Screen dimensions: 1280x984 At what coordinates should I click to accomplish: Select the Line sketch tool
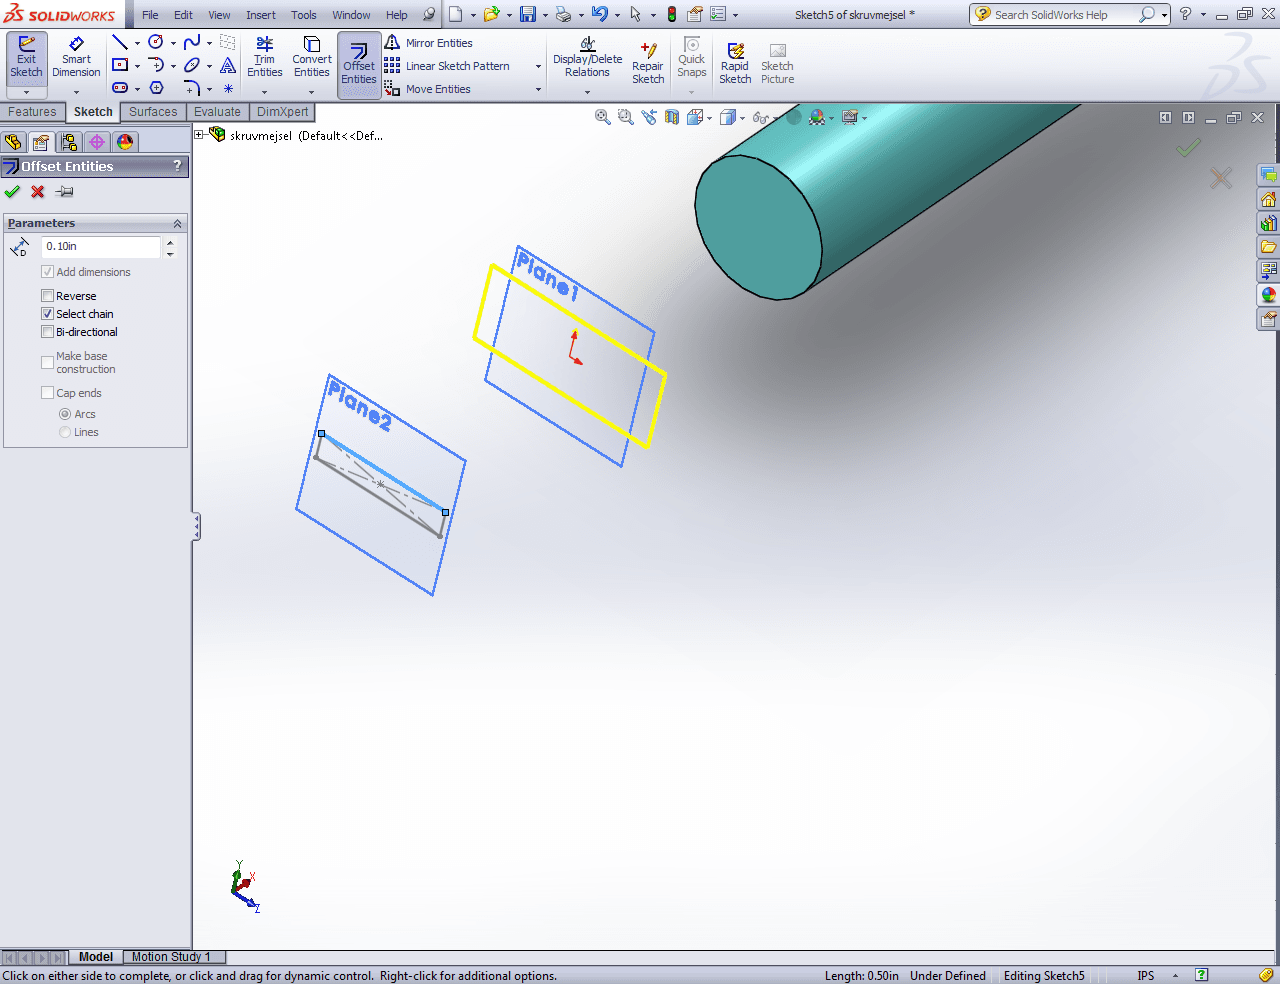pos(120,42)
